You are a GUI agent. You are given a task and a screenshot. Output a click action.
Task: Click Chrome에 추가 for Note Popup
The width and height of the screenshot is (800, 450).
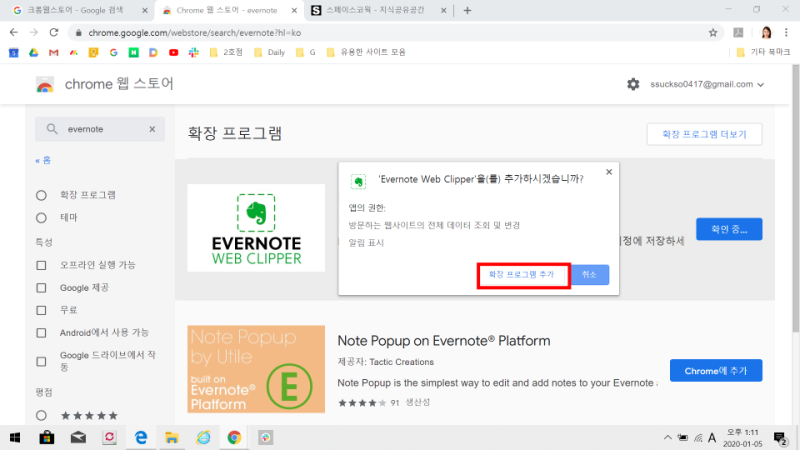point(716,371)
